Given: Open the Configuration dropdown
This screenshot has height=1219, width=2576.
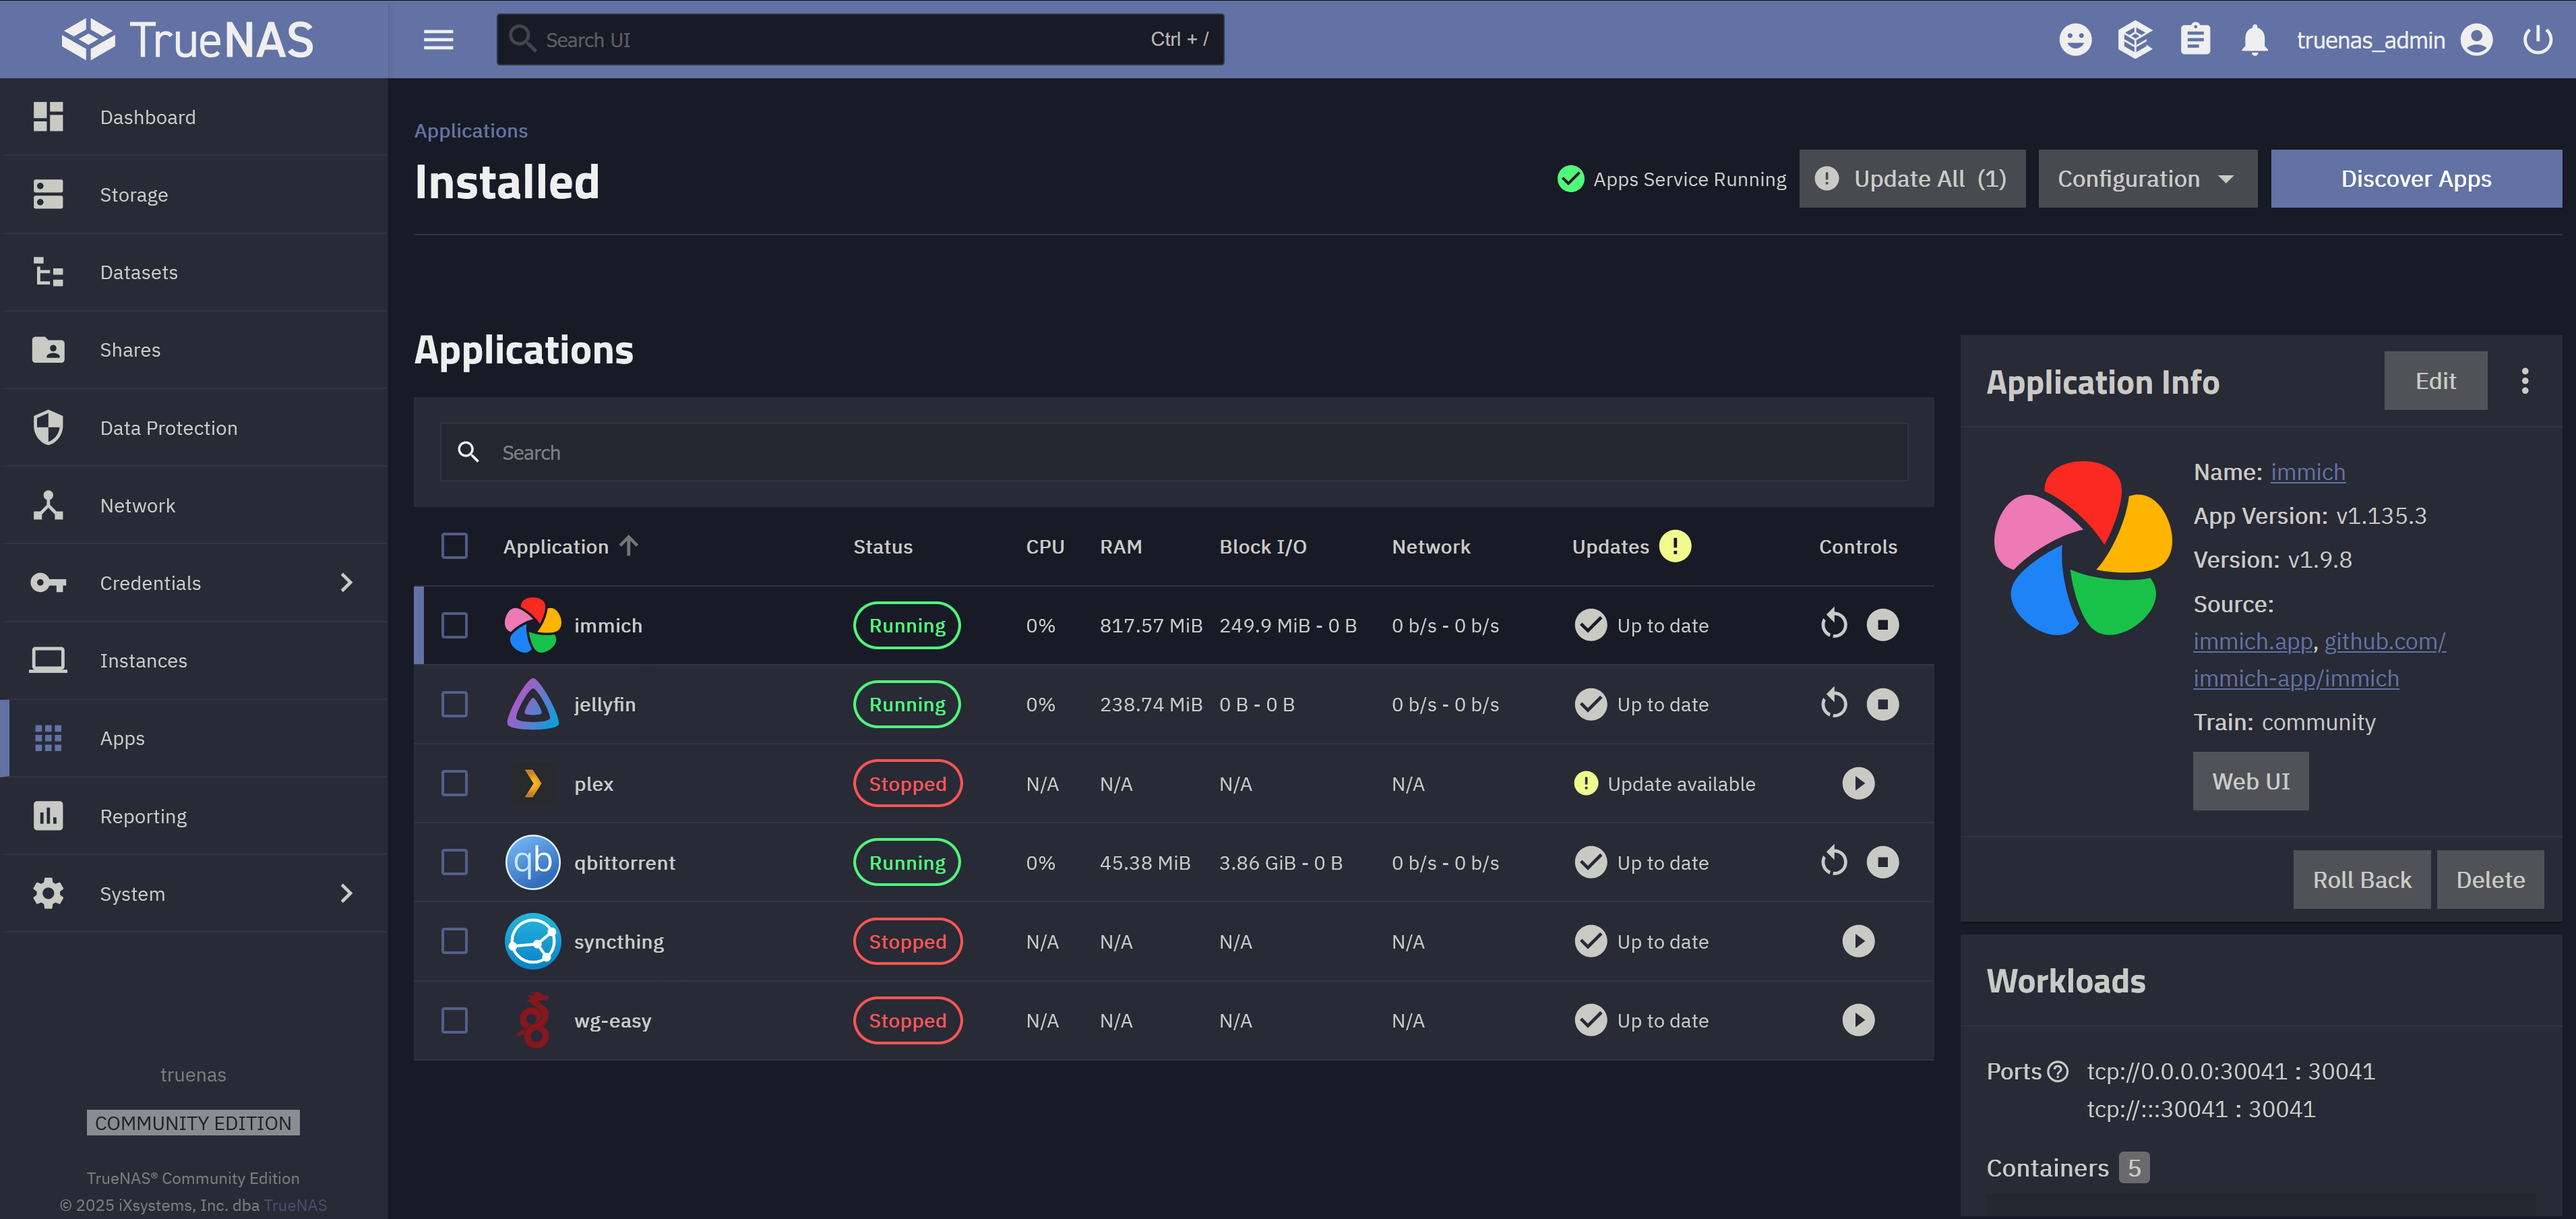Looking at the screenshot, I should coord(2147,179).
